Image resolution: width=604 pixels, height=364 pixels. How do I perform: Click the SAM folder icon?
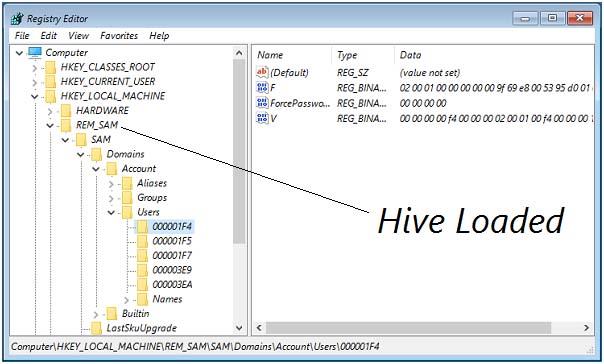coord(81,140)
